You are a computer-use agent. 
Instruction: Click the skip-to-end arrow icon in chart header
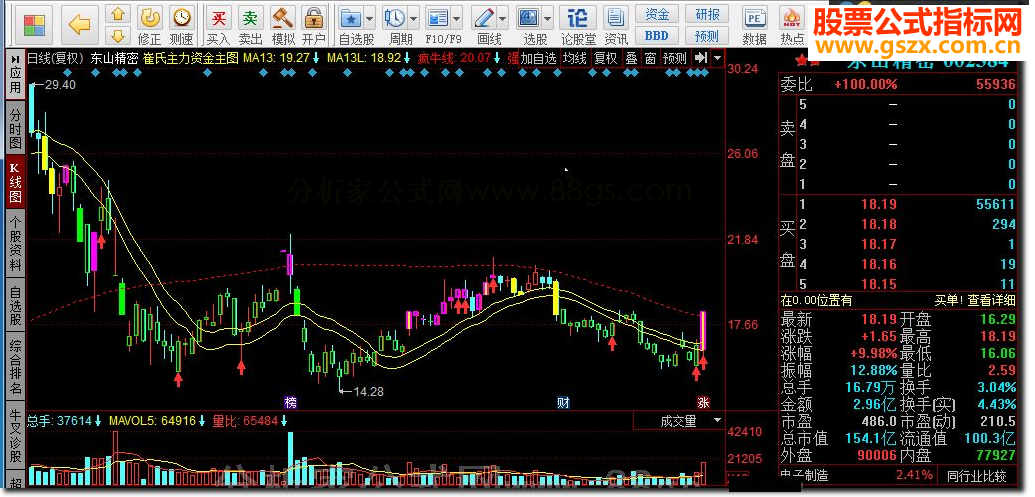tap(701, 57)
